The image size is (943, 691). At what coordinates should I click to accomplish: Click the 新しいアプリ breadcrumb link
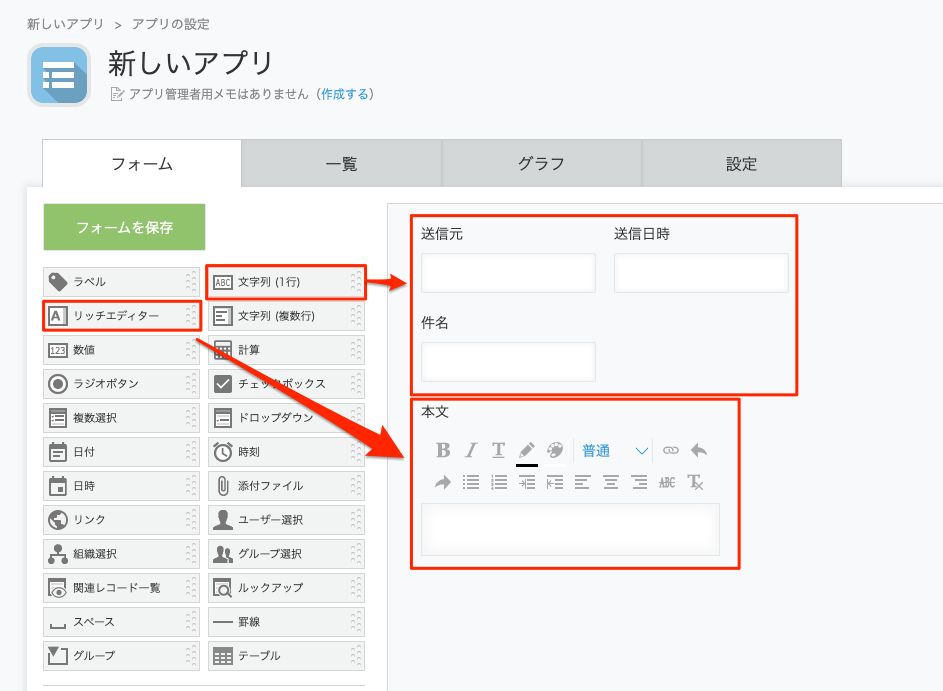pos(65,24)
